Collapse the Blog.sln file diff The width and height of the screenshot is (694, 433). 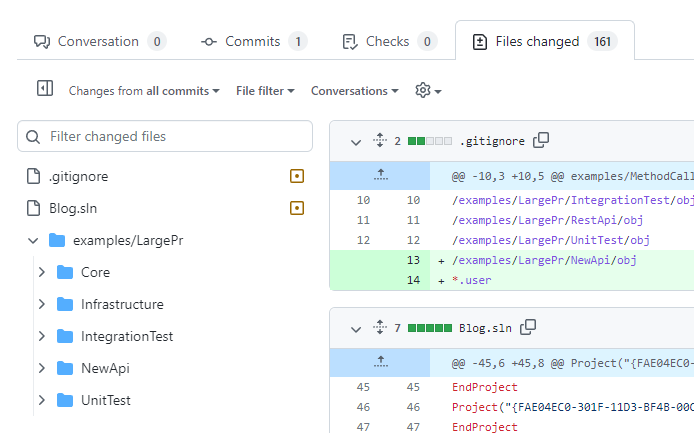coord(356,328)
